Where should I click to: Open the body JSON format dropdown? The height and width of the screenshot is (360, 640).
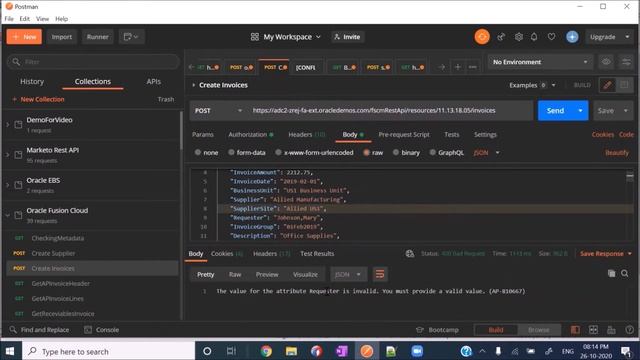tap(487, 153)
